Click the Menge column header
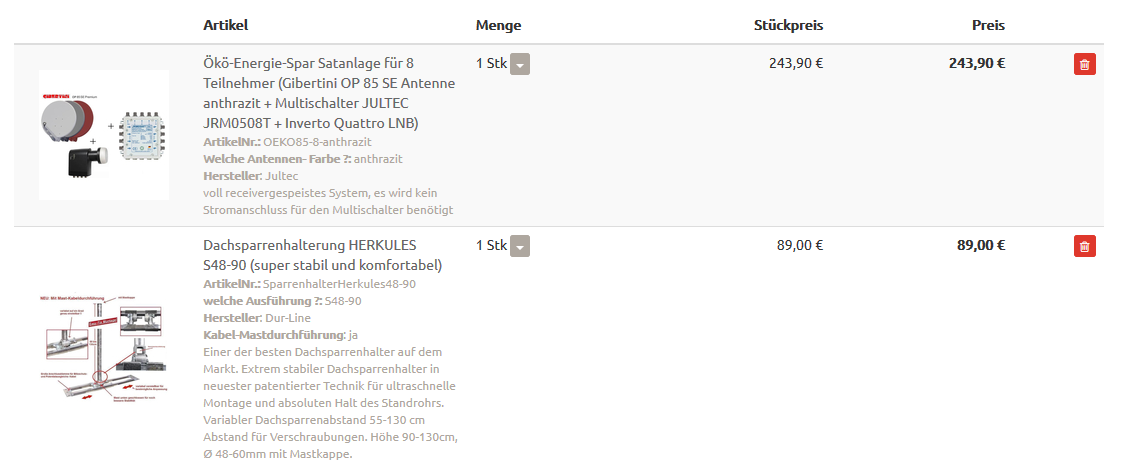The height and width of the screenshot is (470, 1129). [x=498, y=25]
